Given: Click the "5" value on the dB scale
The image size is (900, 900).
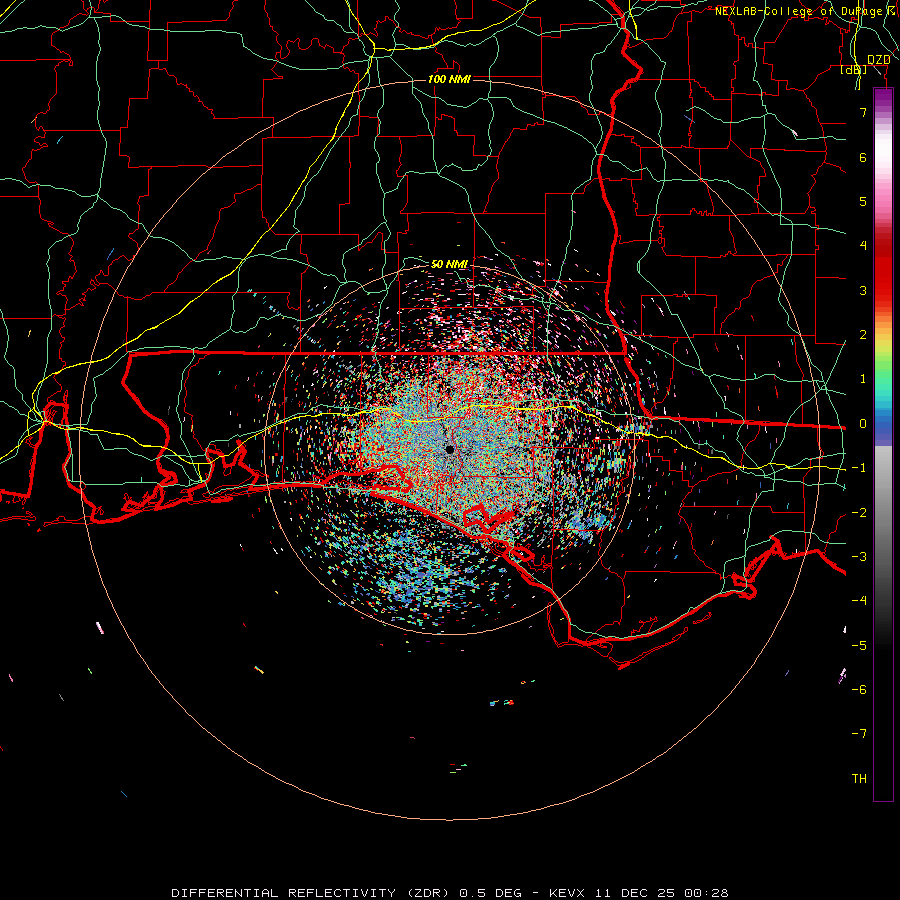Looking at the screenshot, I should pos(863,201).
